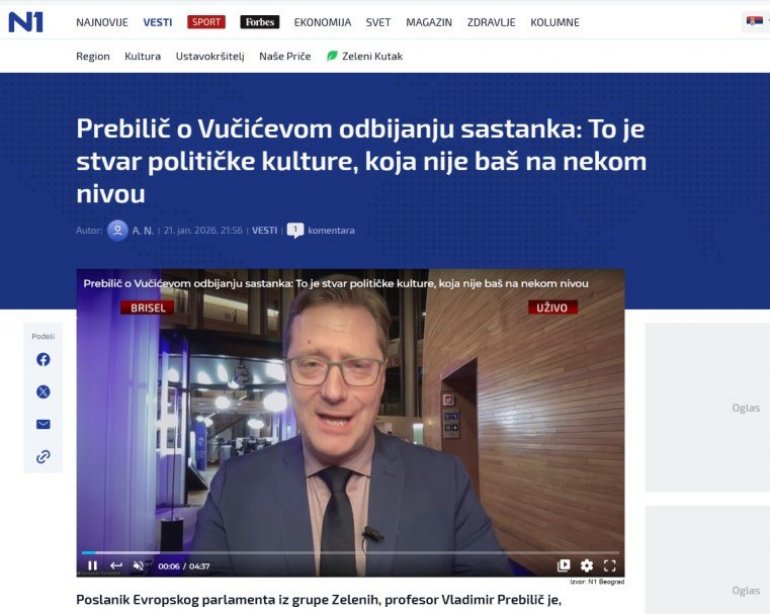
Task: Click the video replay arrow
Action: [116, 566]
